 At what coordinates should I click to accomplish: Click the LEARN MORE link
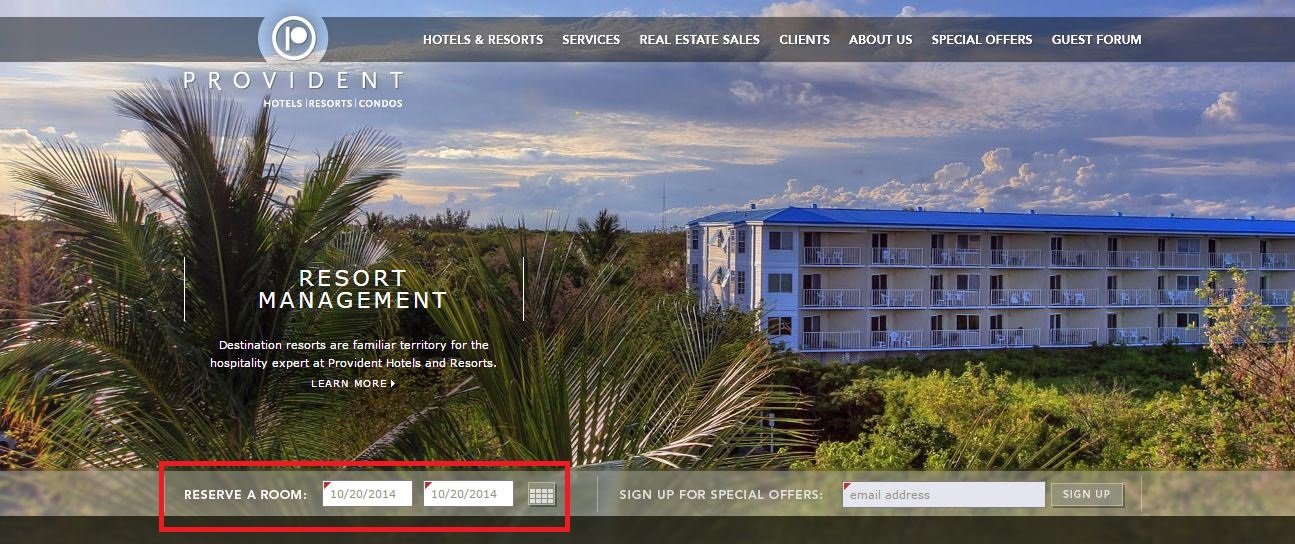(x=349, y=384)
